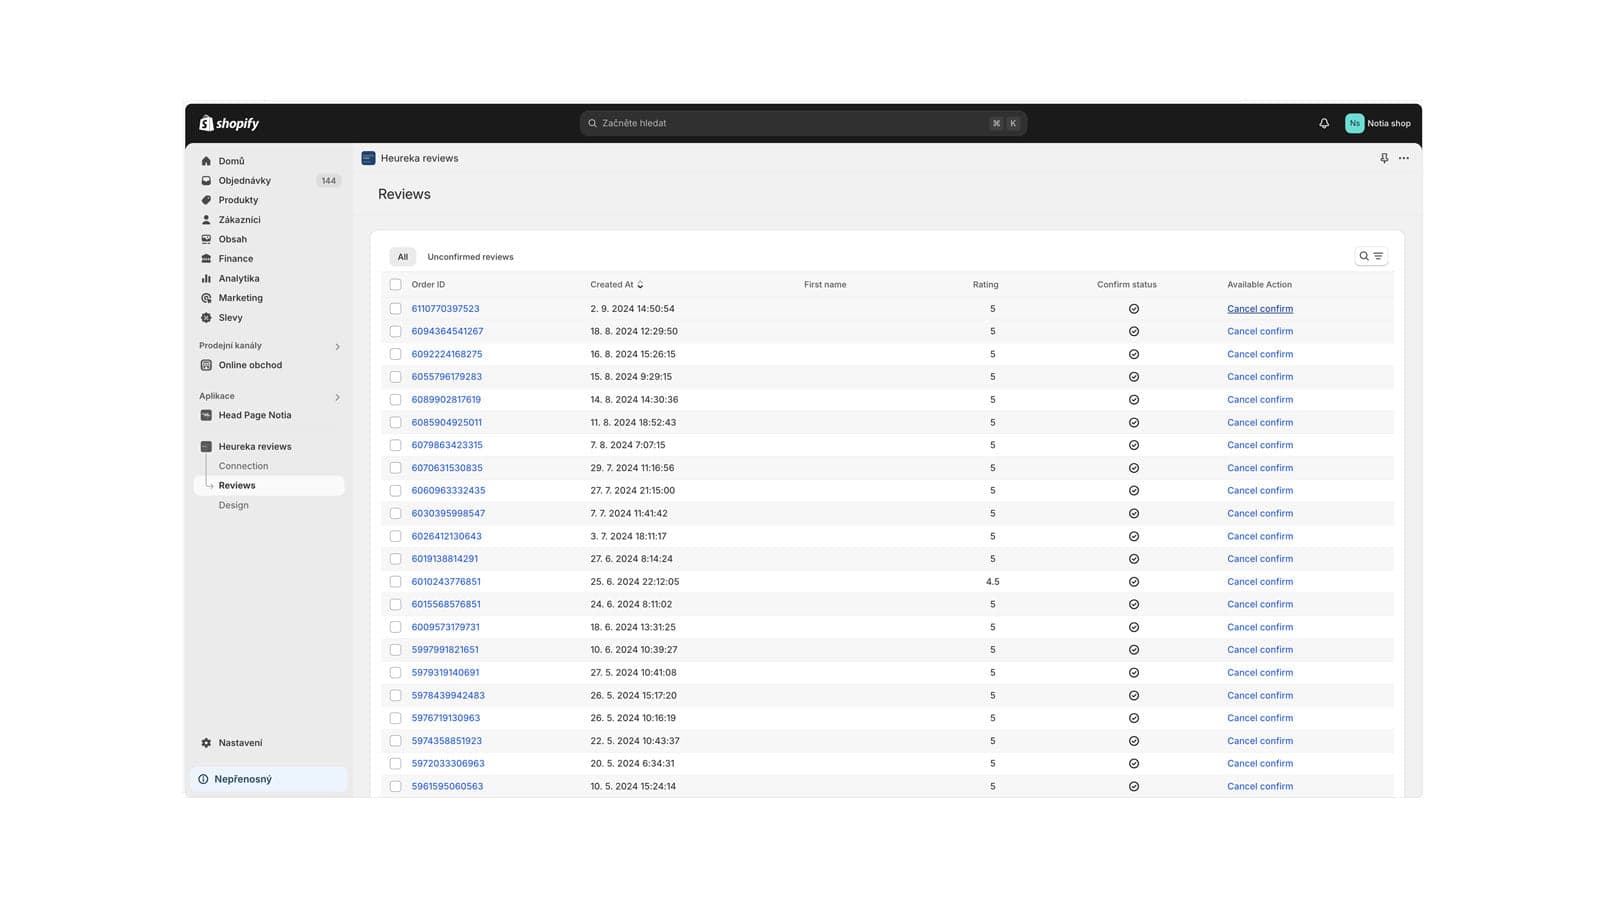This screenshot has height=900, width=1600.
Task: Select checkbox for order 6010243776851
Action: 395,582
